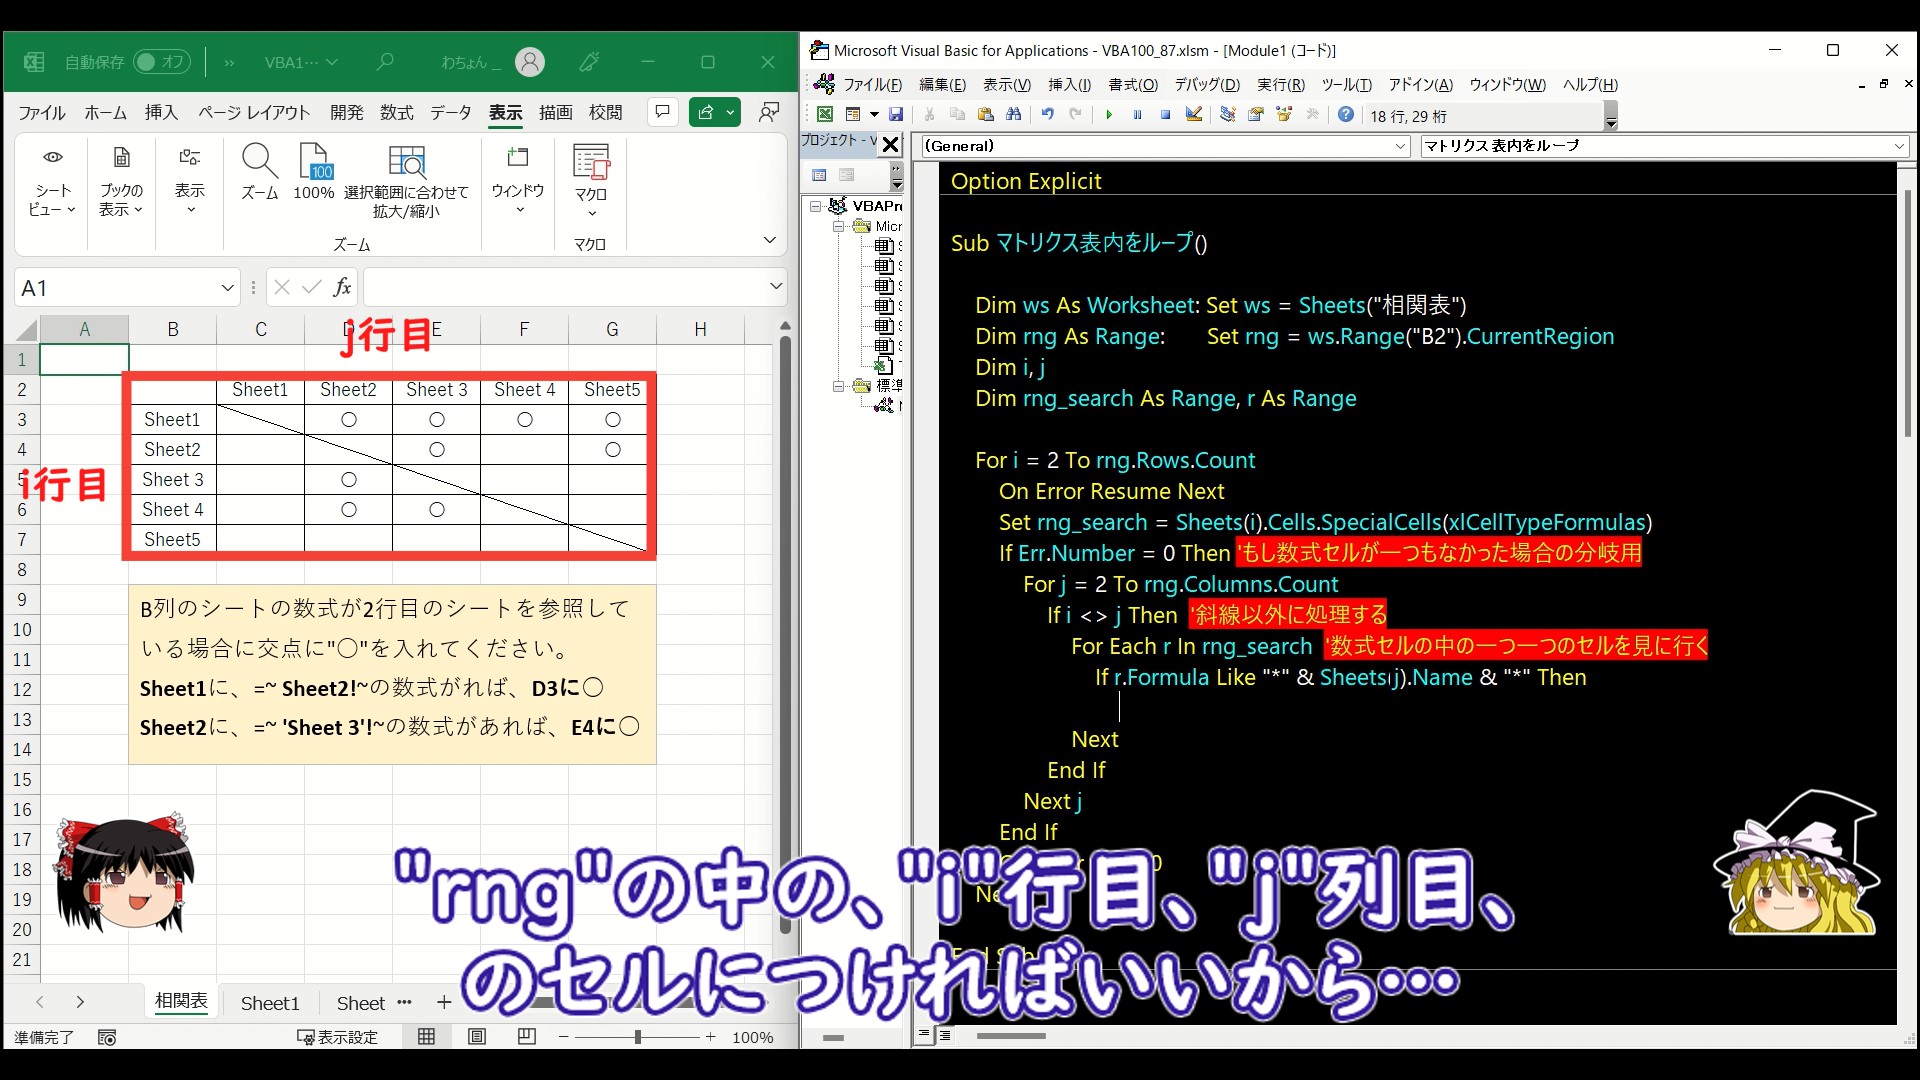
Task: Toggle Design Mode in VBA toolbar
Action: click(1193, 115)
